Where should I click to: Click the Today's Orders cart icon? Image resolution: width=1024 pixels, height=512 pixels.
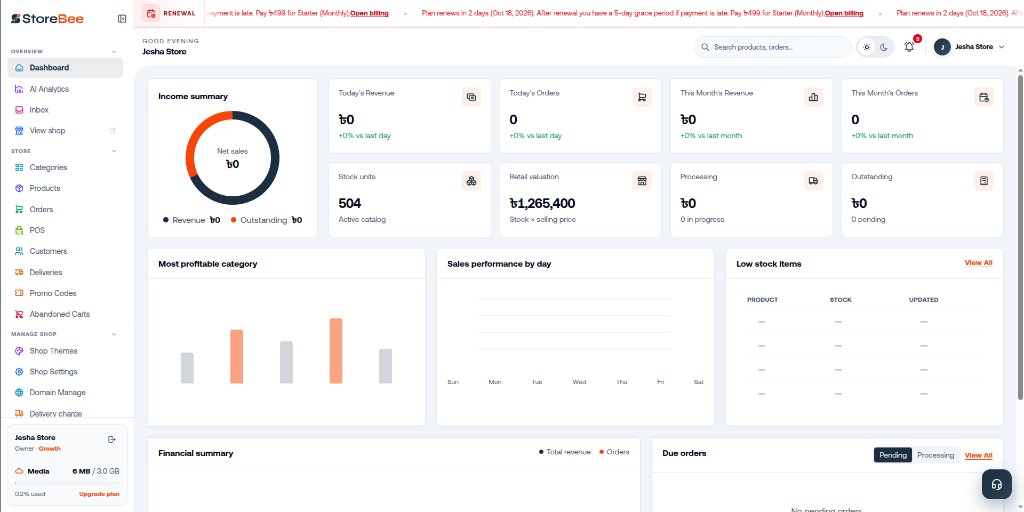tap(642, 97)
